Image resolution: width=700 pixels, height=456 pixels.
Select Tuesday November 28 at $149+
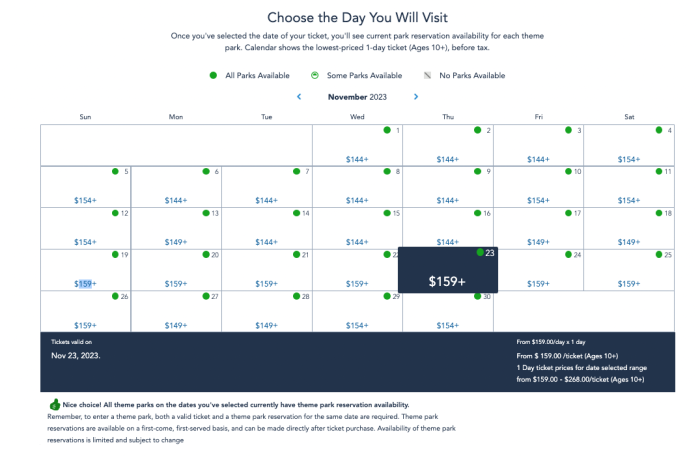(x=266, y=311)
